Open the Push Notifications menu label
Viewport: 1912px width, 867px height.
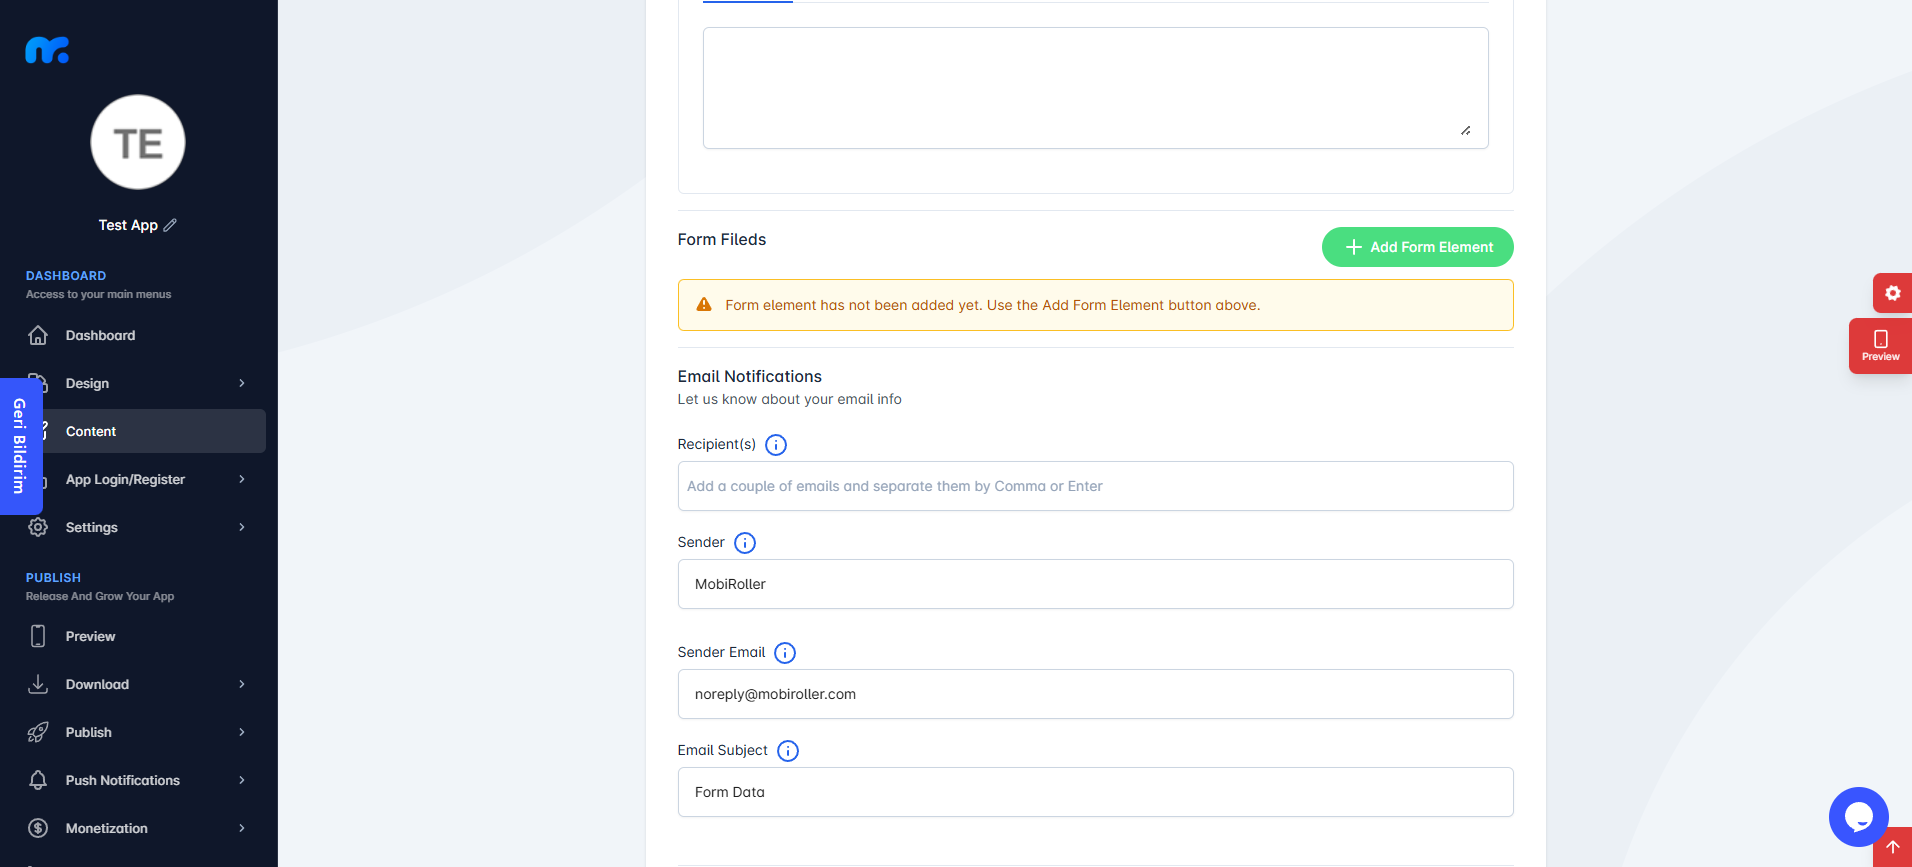pyautogui.click(x=122, y=780)
